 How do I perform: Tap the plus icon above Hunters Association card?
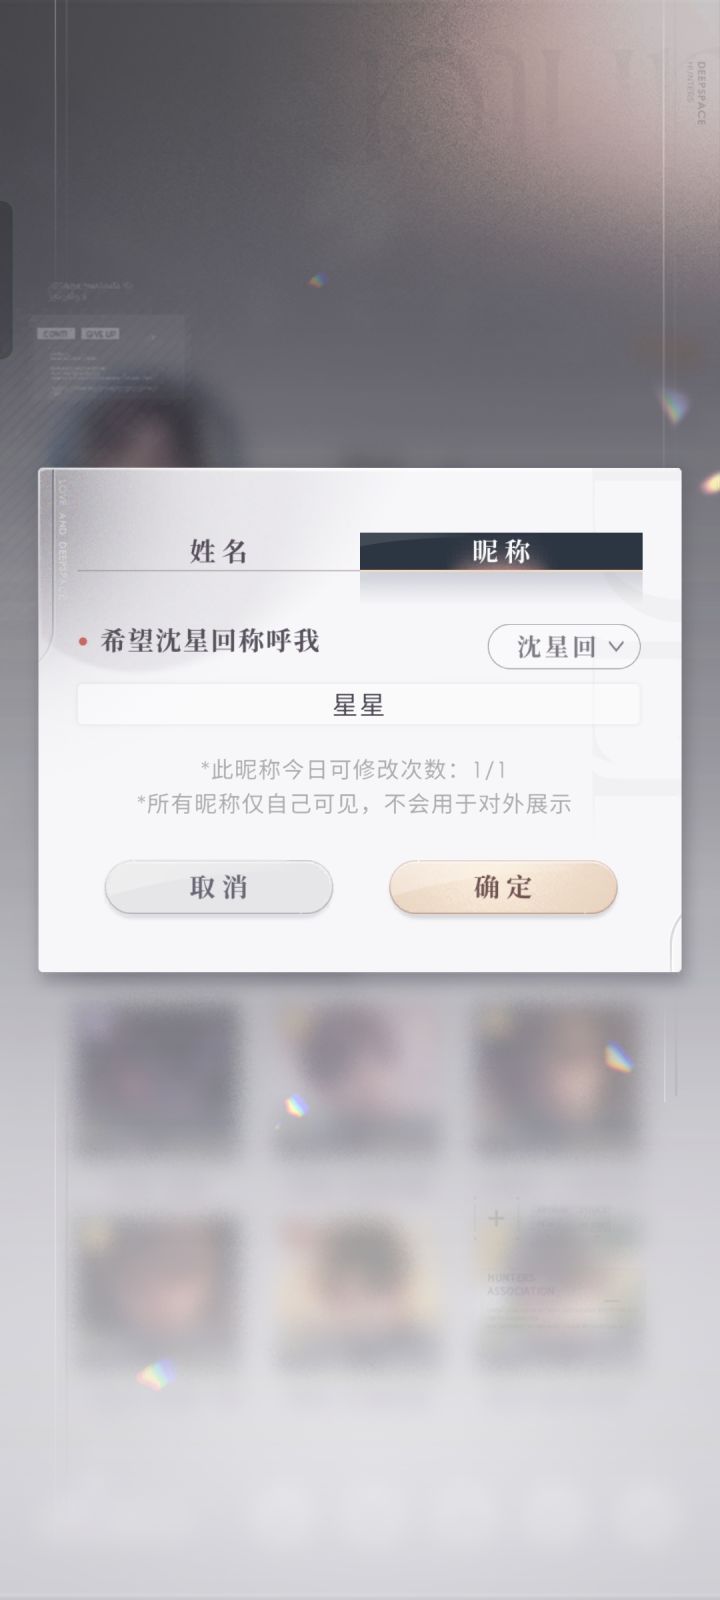pyautogui.click(x=496, y=1218)
